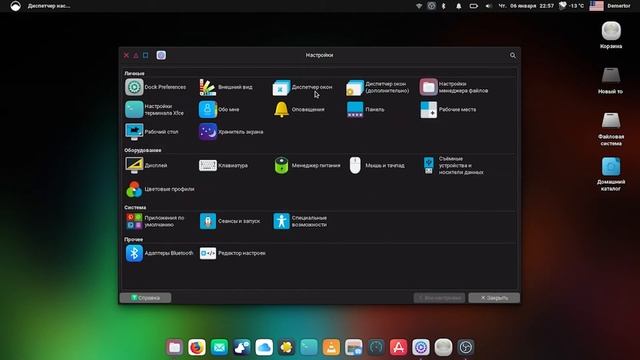This screenshot has width=640, height=360.
Task: Open the image viewer in the dock
Action: [x=353, y=347]
